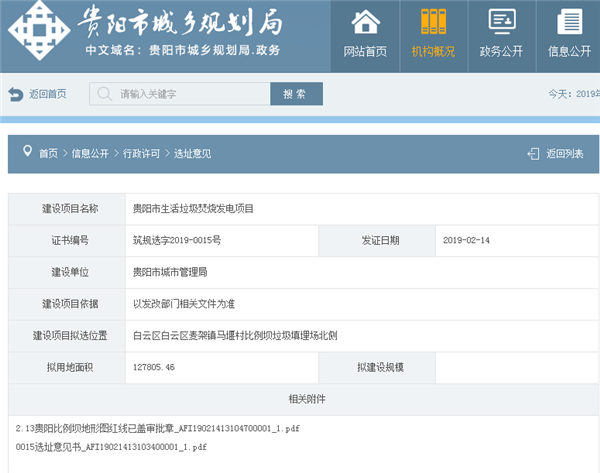Download the 0015选址意见书 PDF attachment
Image resolution: width=600 pixels, height=473 pixels.
(111, 446)
